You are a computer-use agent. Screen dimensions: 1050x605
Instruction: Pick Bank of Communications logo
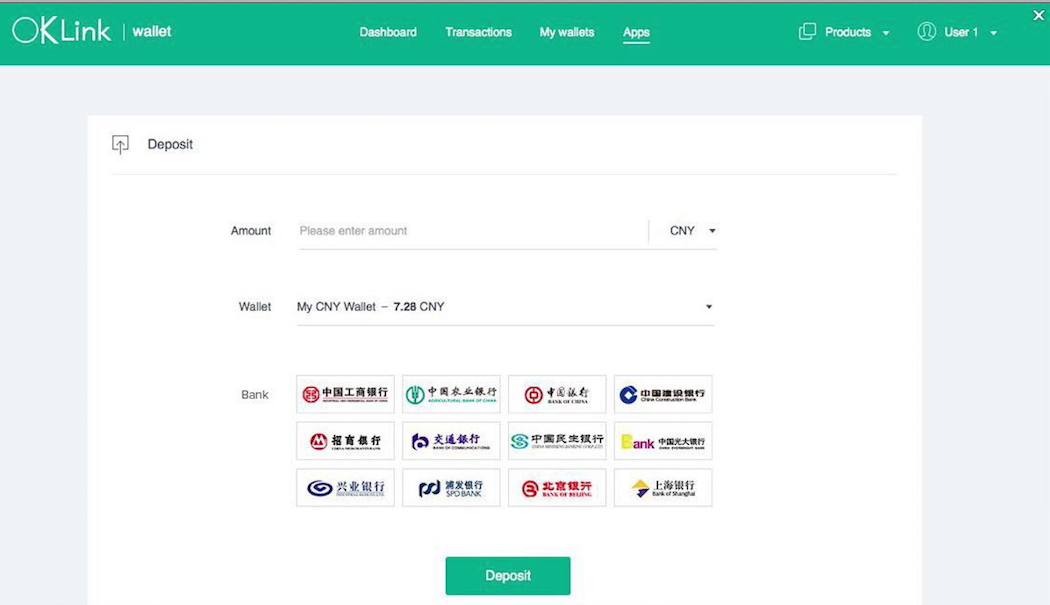coord(451,441)
